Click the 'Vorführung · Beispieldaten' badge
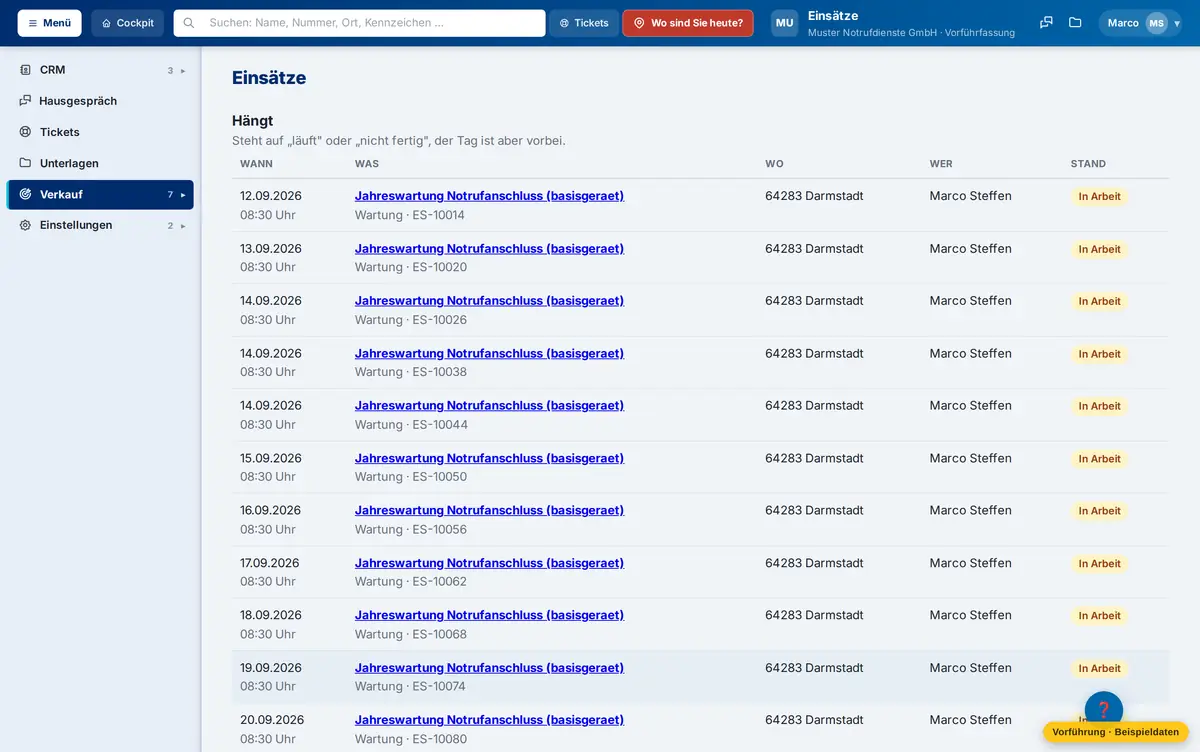 pos(1115,732)
